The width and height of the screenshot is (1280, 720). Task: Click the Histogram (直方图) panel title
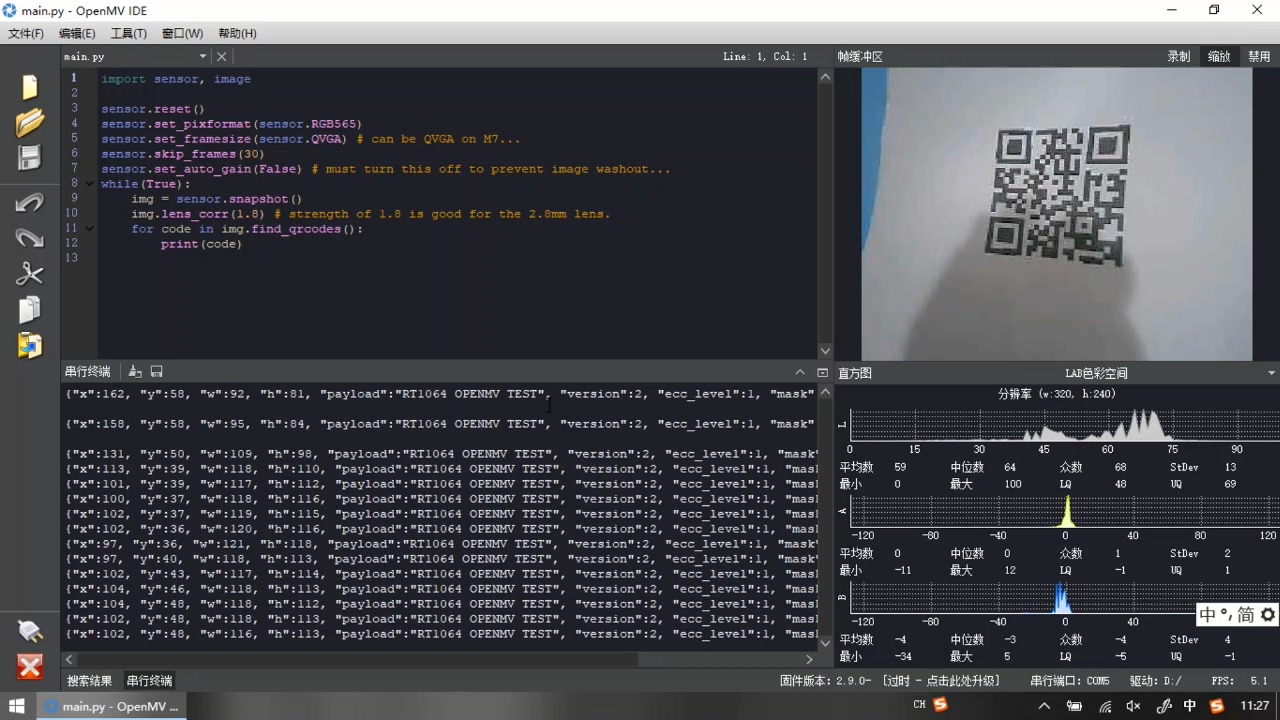tap(854, 373)
